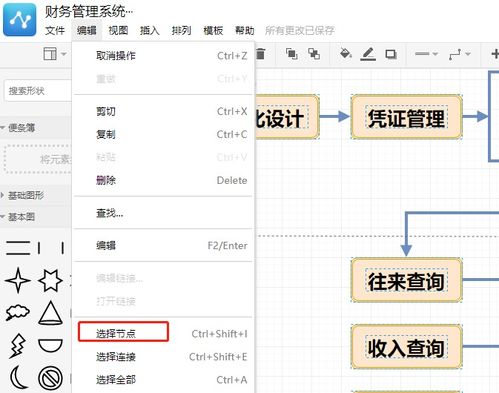Click the trash delete icon in toolbar

[261, 54]
